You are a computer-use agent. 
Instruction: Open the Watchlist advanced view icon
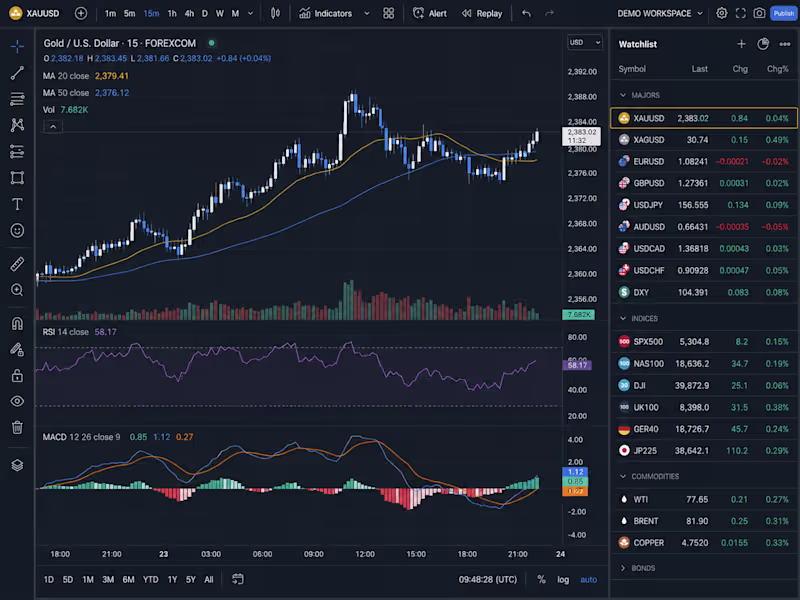coord(763,44)
